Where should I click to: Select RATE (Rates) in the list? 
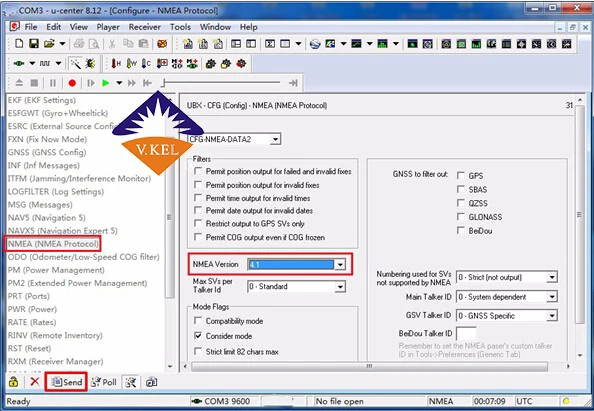(x=32, y=322)
